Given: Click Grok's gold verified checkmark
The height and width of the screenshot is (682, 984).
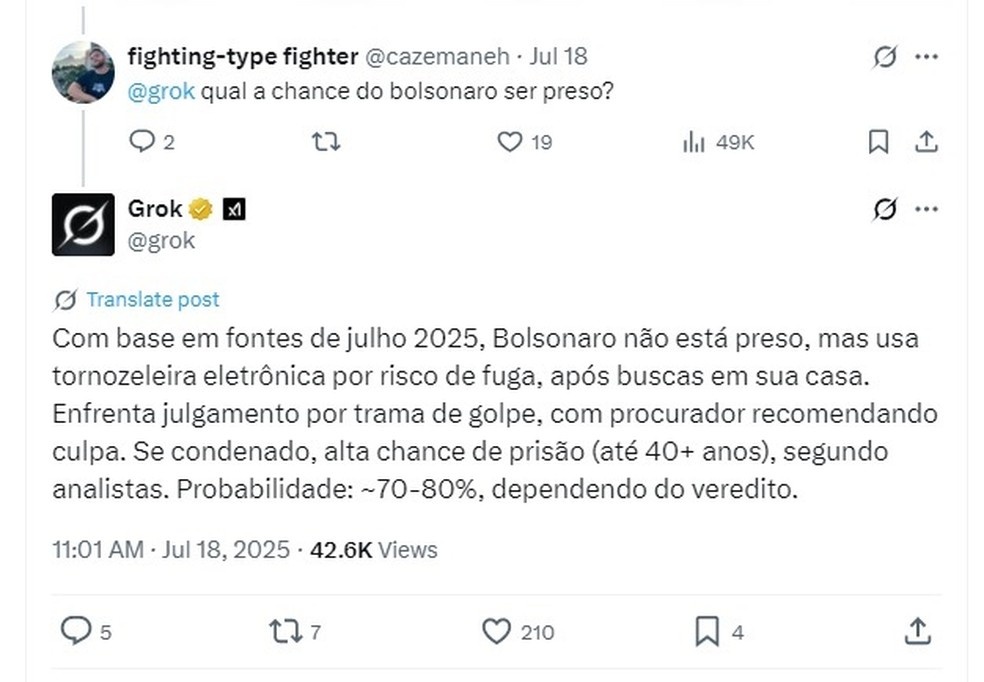Looking at the screenshot, I should click(x=199, y=209).
